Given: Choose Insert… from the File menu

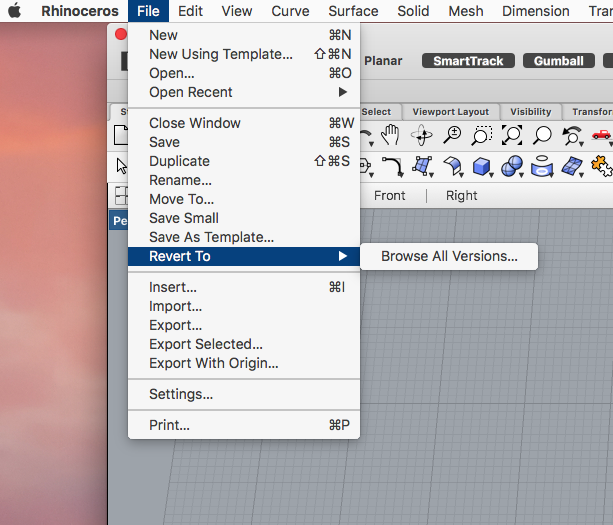Looking at the screenshot, I should coord(244,287).
